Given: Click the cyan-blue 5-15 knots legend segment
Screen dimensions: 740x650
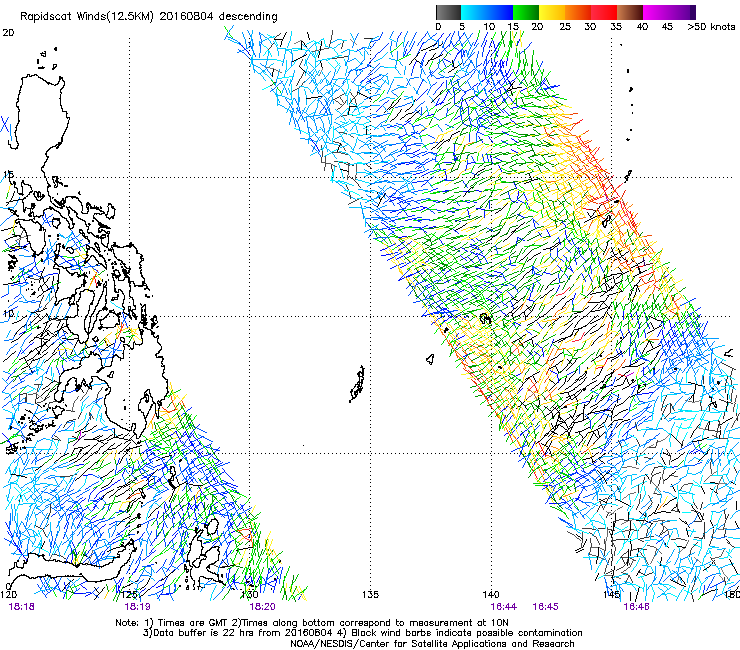Looking at the screenshot, I should 487,12.
